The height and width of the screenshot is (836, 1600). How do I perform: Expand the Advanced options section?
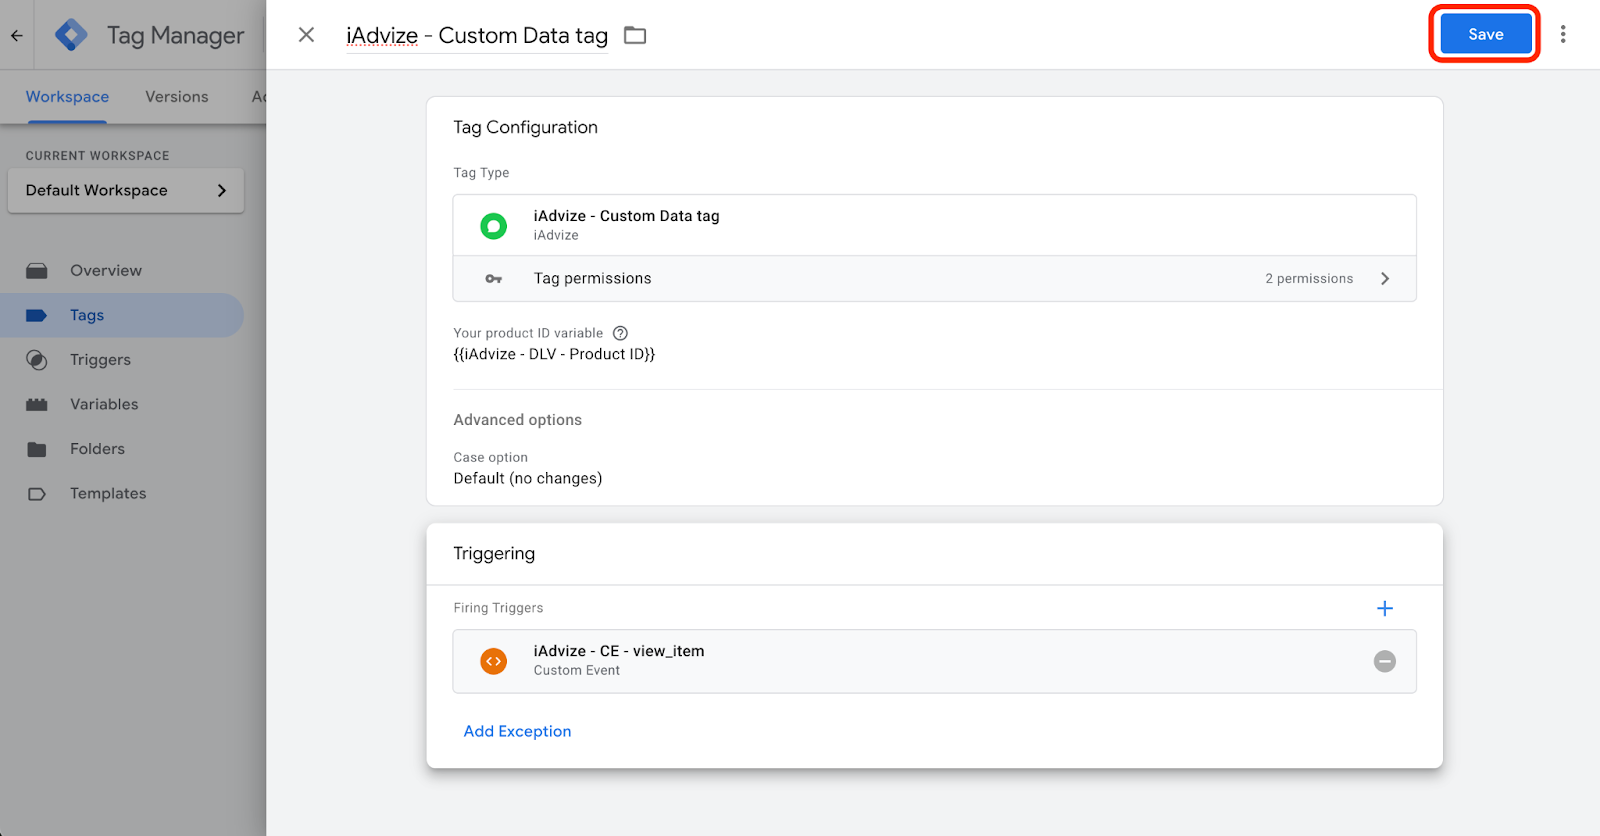(x=517, y=420)
